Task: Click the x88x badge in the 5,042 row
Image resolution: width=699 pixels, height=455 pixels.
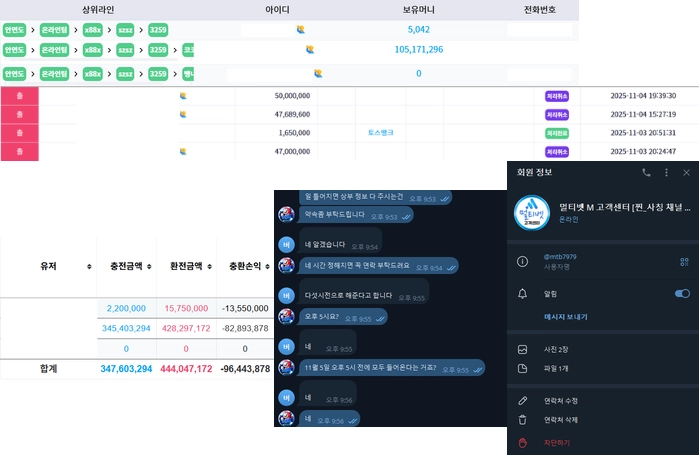Action: (93, 30)
